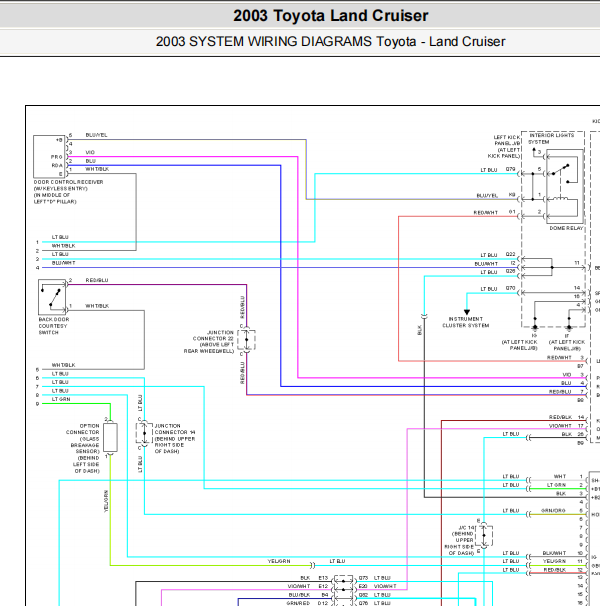Click the "INSTRUMENT CLUSTER SYSTEM" reference text
Viewport: 600px width, 606px height.
pyautogui.click(x=465, y=322)
